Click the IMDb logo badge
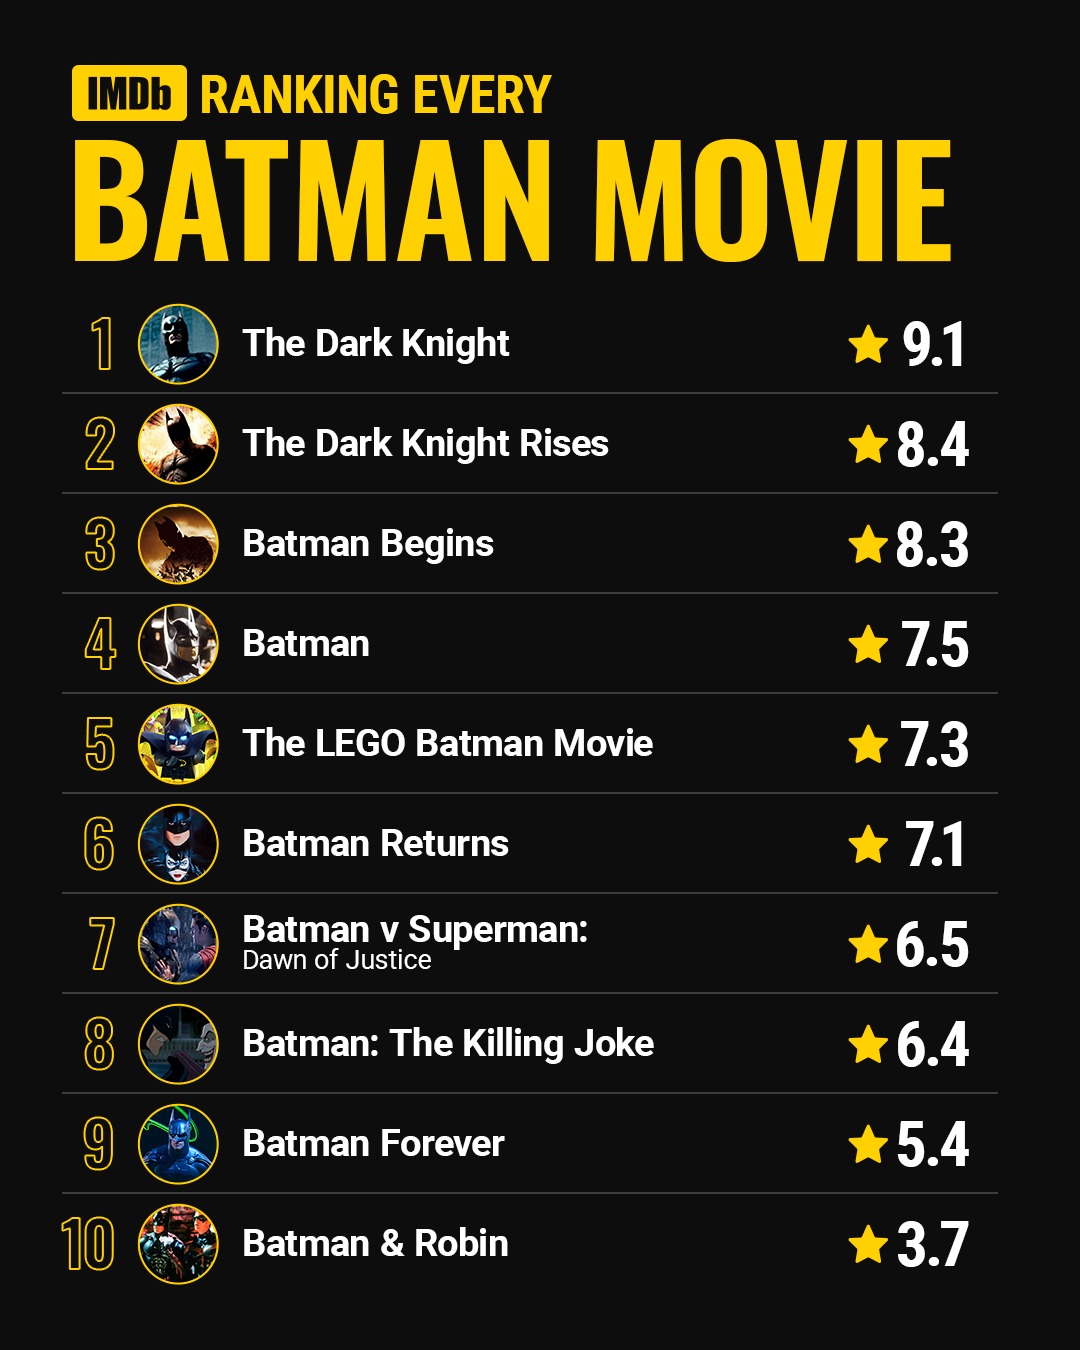This screenshot has height=1350, width=1080. click(x=129, y=94)
